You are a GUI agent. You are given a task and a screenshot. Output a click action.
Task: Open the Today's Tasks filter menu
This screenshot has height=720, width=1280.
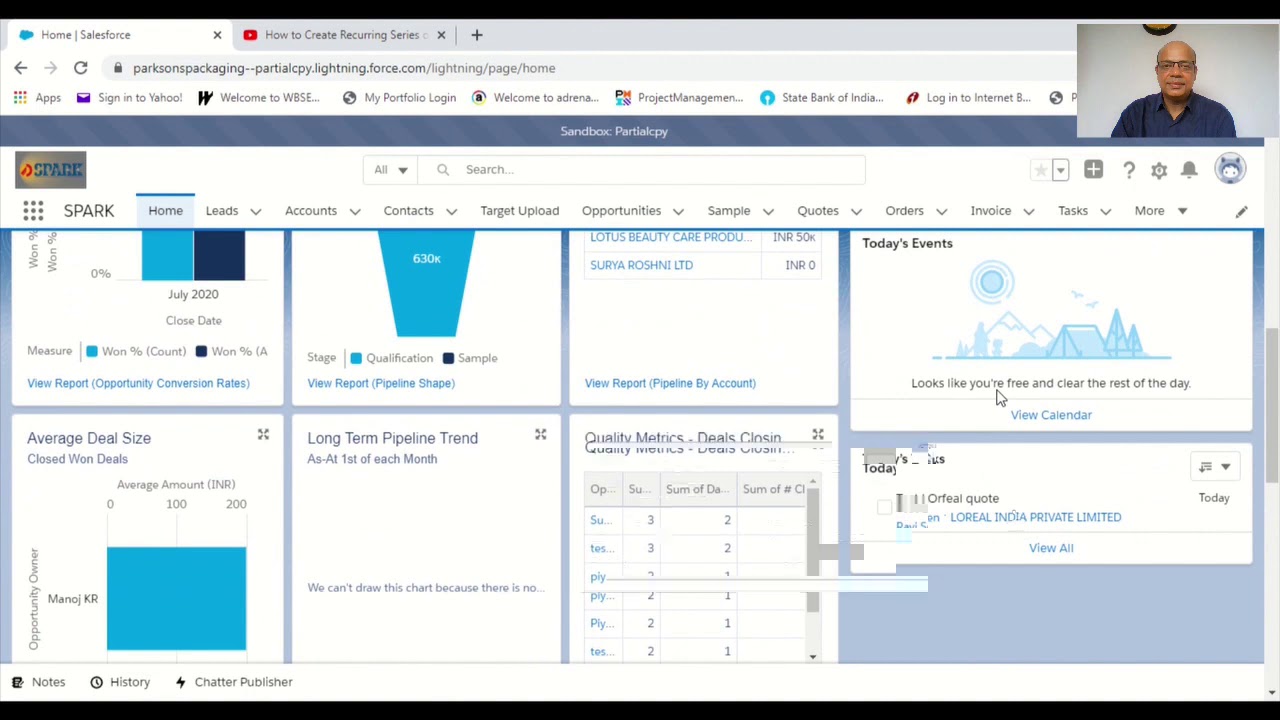[x=1214, y=467]
